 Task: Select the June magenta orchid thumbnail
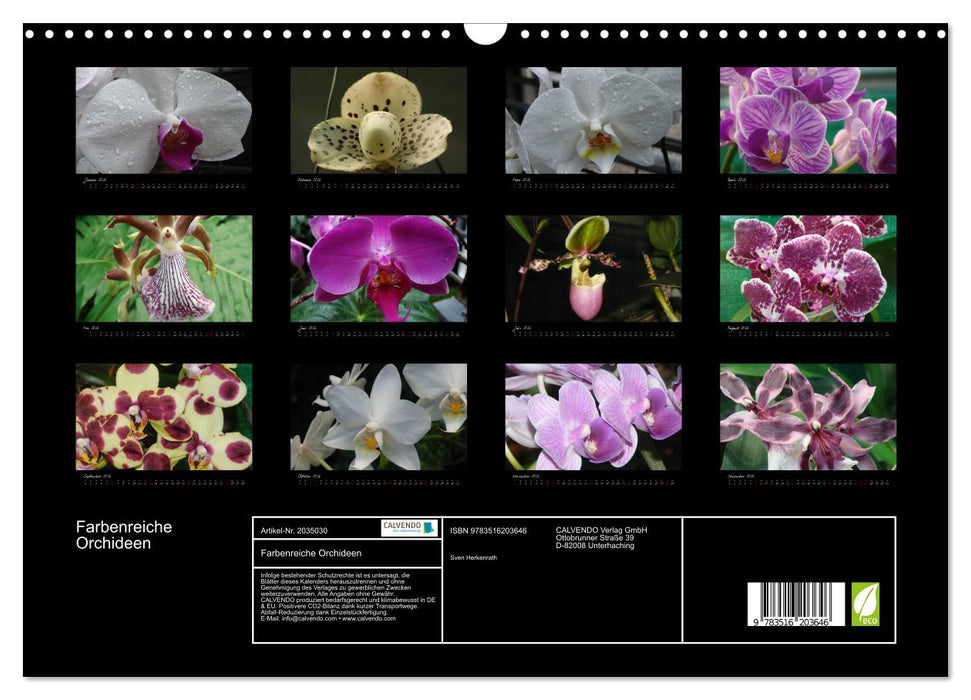click(x=378, y=268)
